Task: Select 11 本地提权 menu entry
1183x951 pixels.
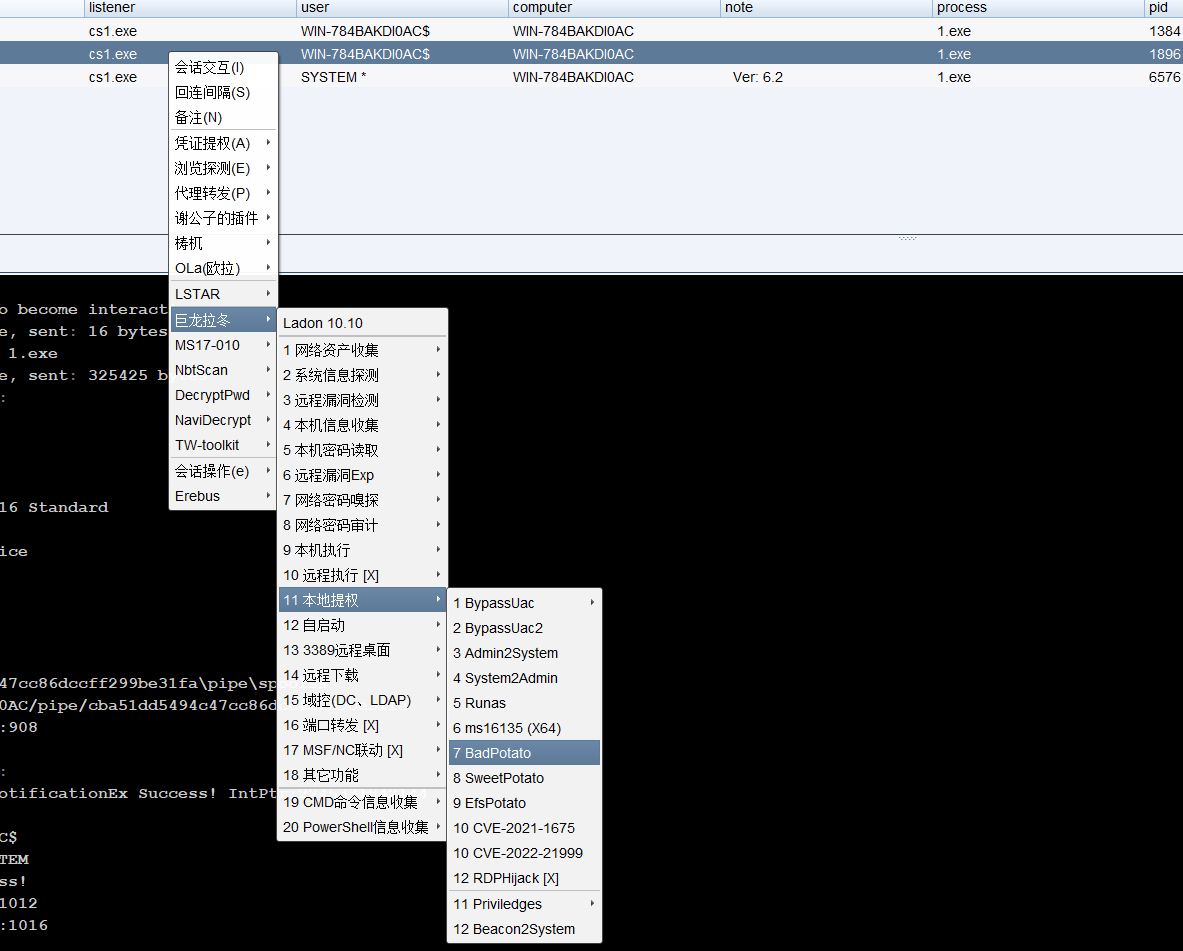Action: point(362,600)
